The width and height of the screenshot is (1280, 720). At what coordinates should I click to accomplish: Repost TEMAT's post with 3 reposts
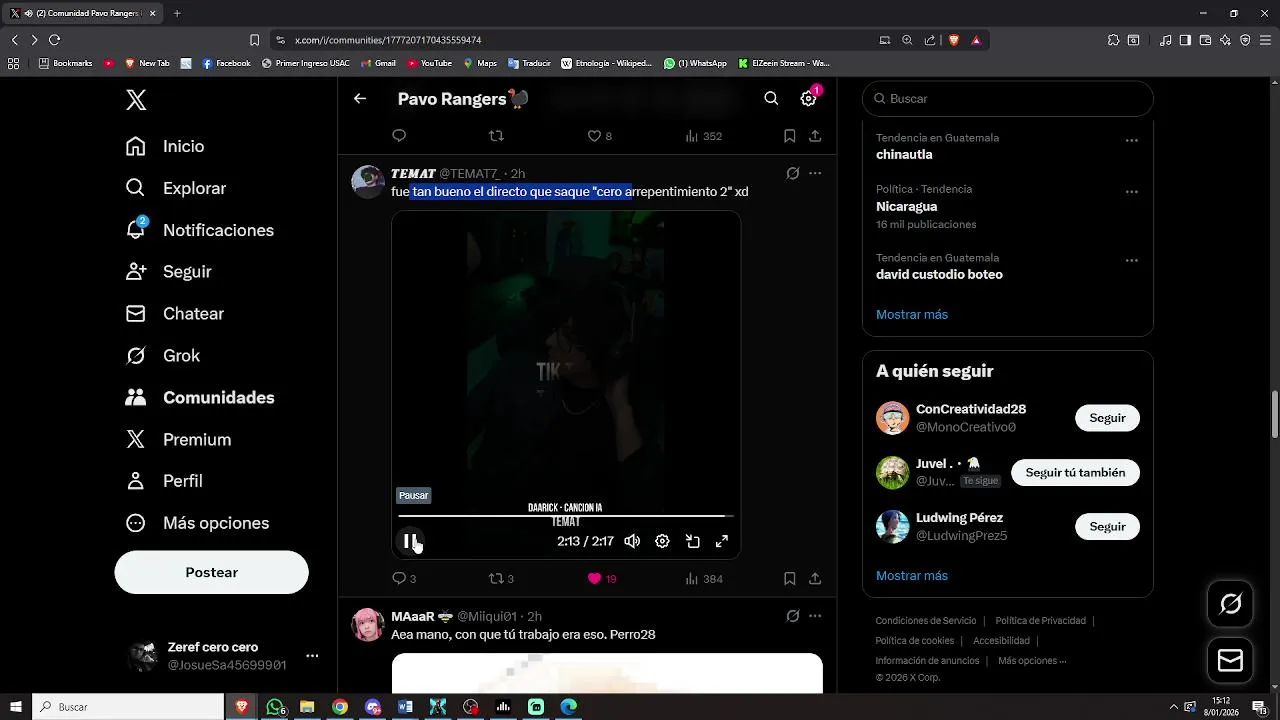(x=501, y=578)
